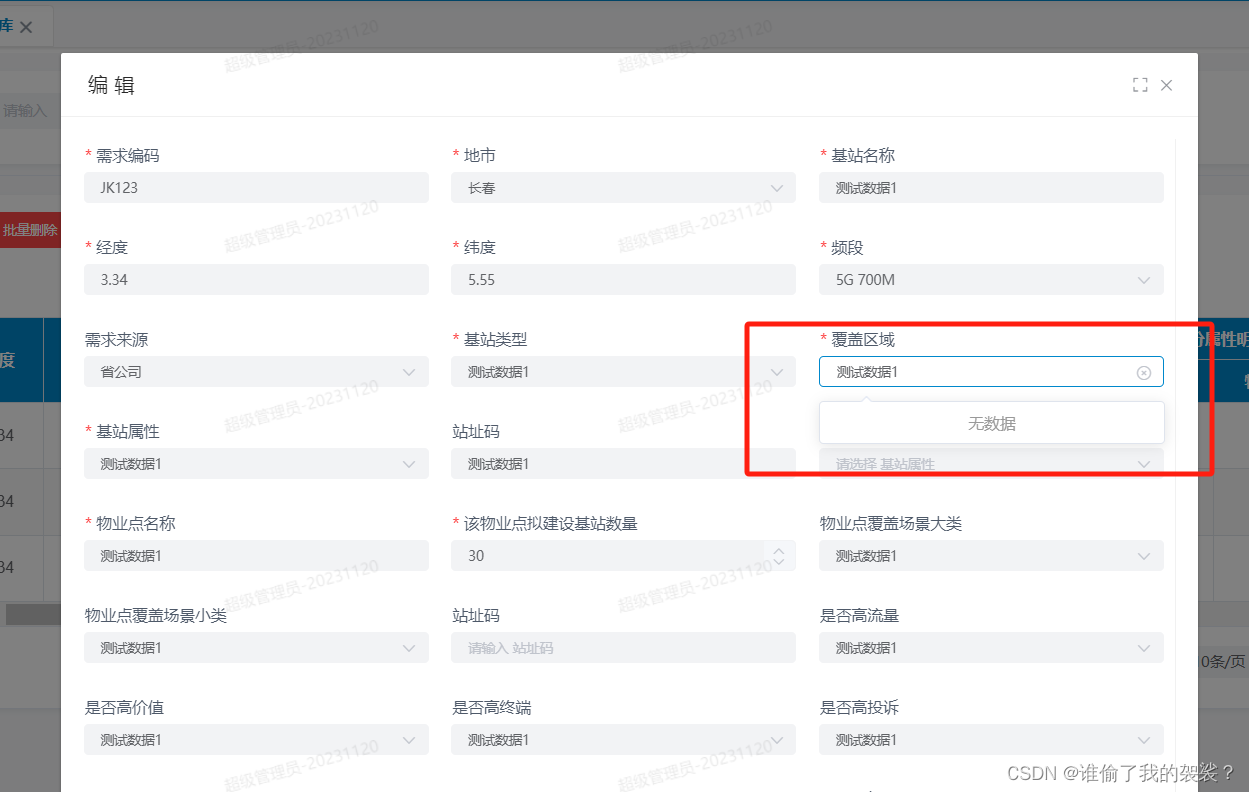Expand the first 基站属性 dropdown with 测试数据1
Viewport: 1249px width, 792px height.
tap(256, 464)
